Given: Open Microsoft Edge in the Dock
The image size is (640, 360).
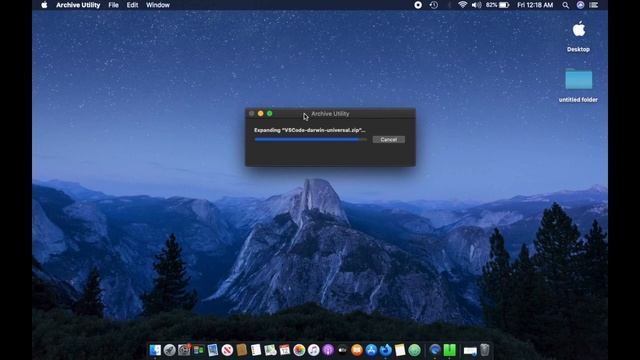Looking at the screenshot, I should pos(435,350).
